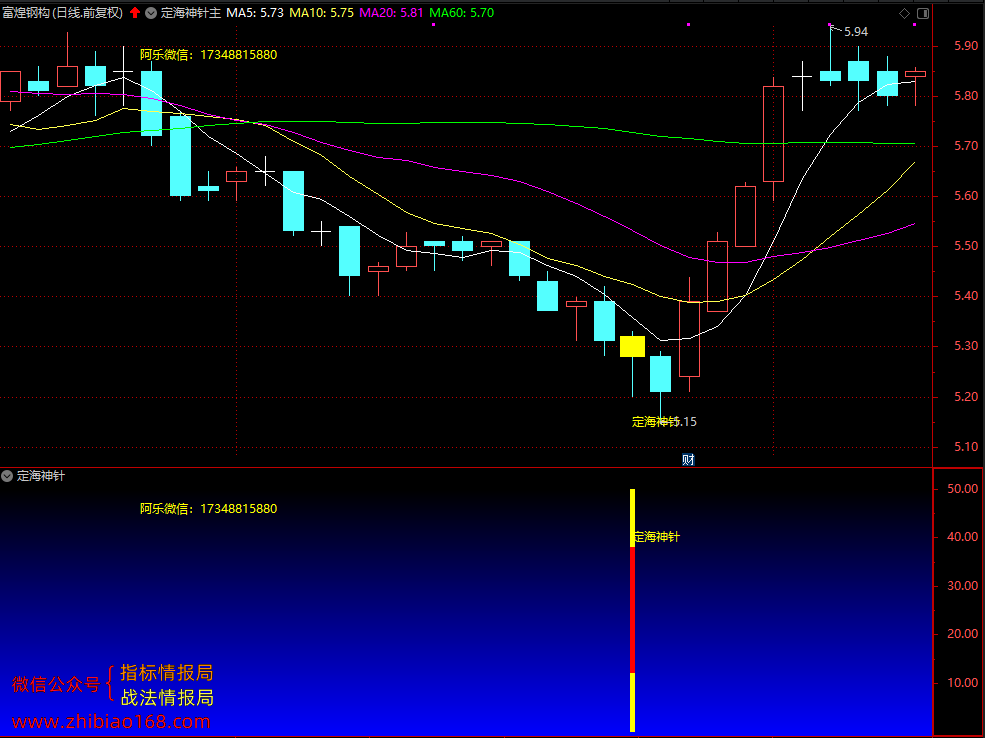Click the red up arrow beside the stock title
The height and width of the screenshot is (738, 985).
(134, 13)
